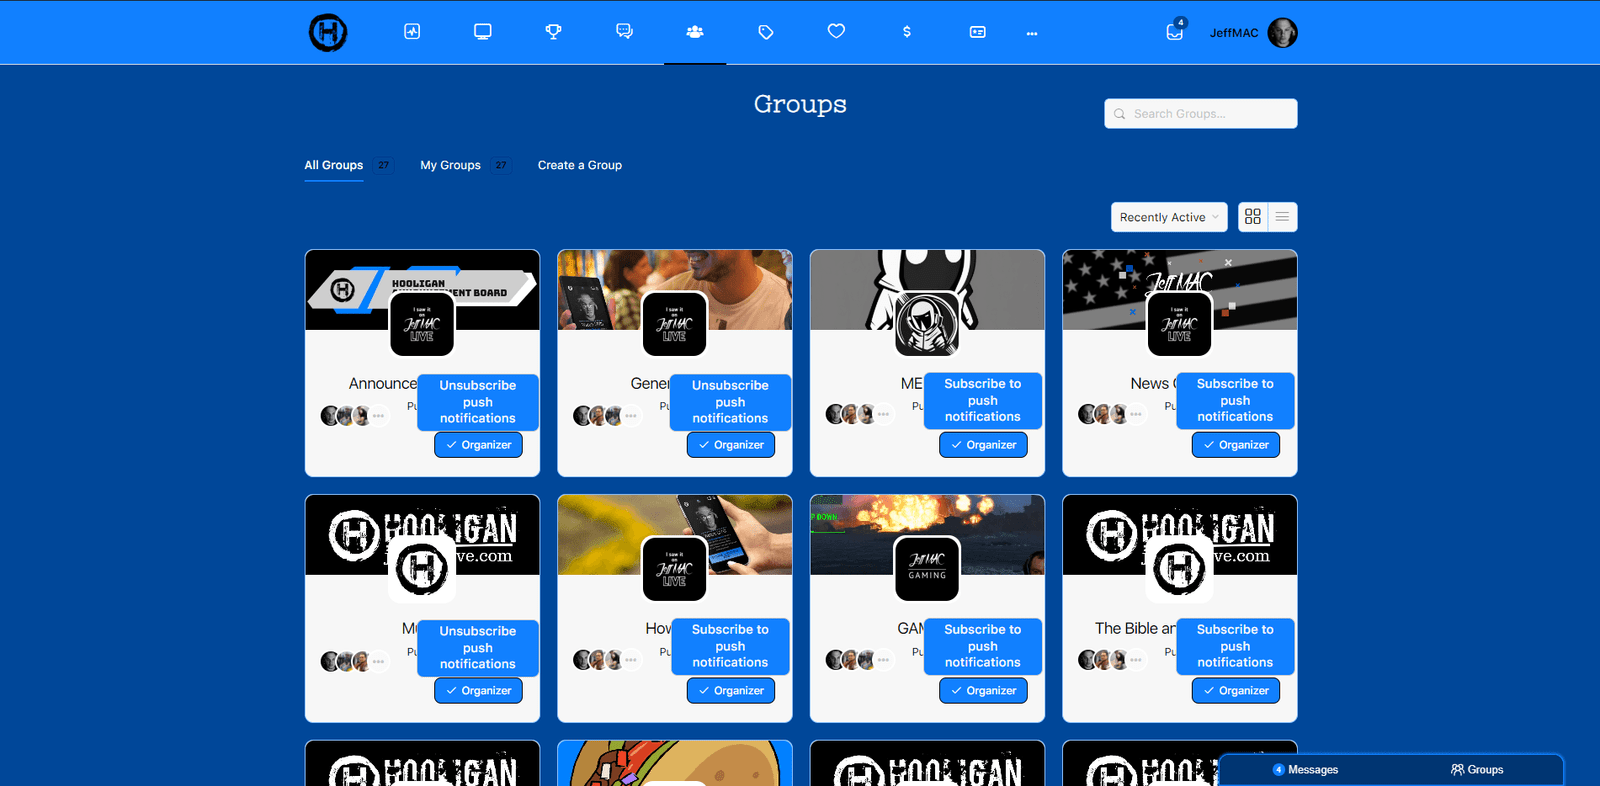Click Organizer button on the GAMING group
This screenshot has height=786, width=1600.
983,691
